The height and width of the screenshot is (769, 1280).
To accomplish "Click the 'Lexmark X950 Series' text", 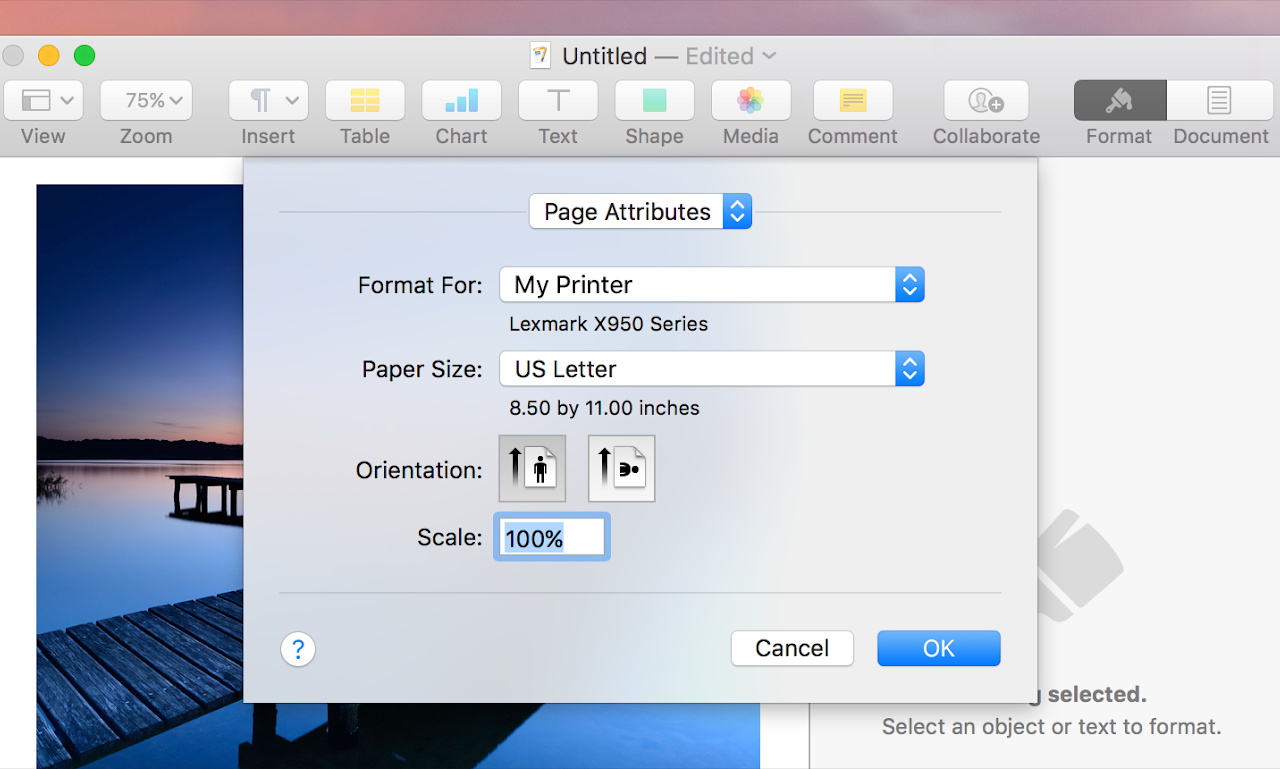I will pyautogui.click(x=608, y=324).
